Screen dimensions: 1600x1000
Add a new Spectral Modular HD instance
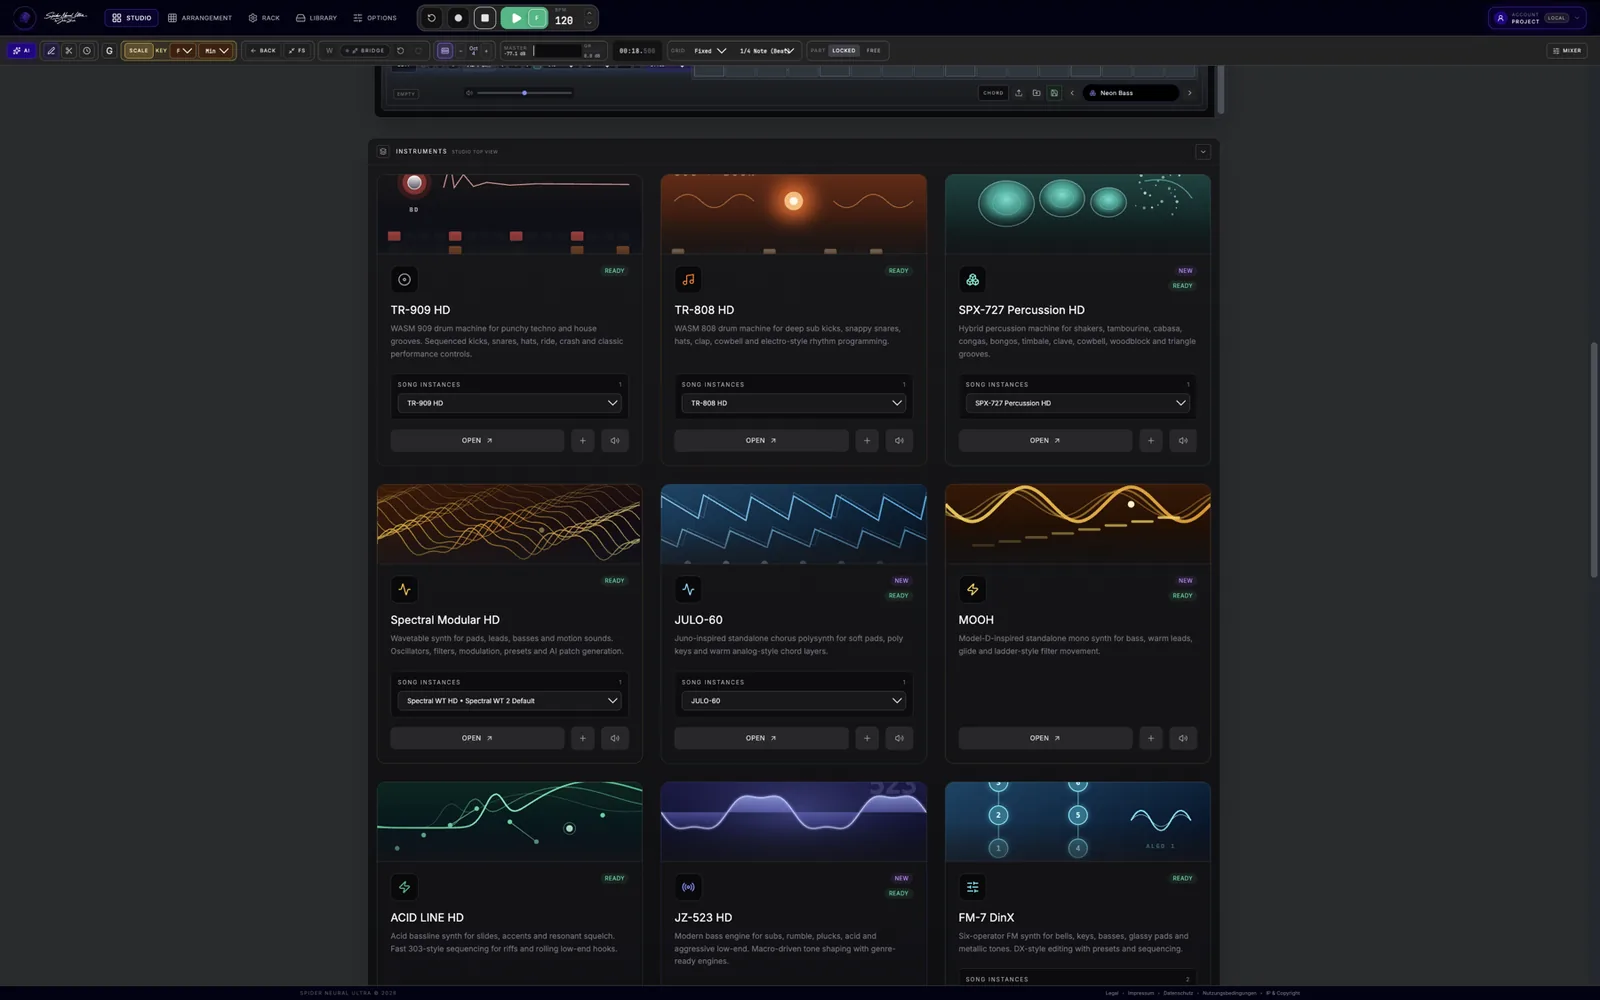point(583,739)
